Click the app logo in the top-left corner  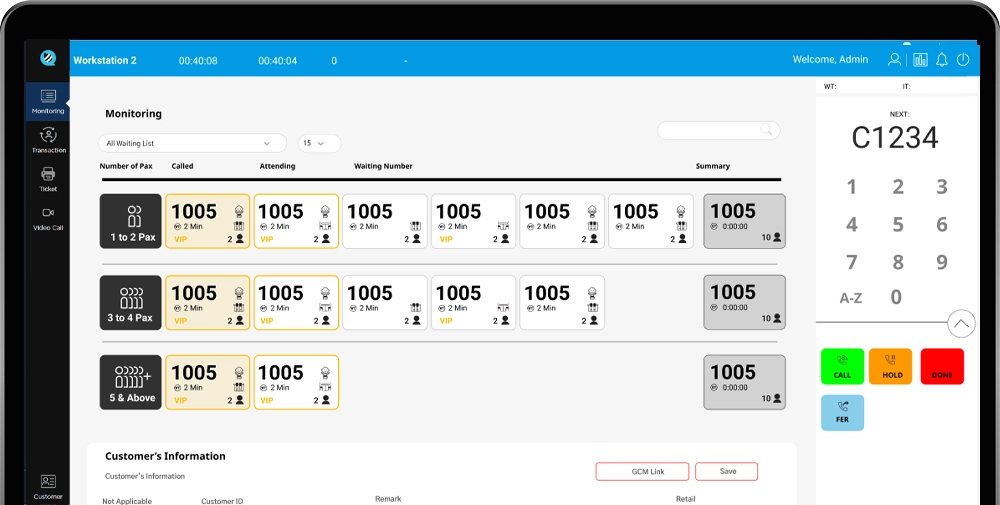(48, 58)
